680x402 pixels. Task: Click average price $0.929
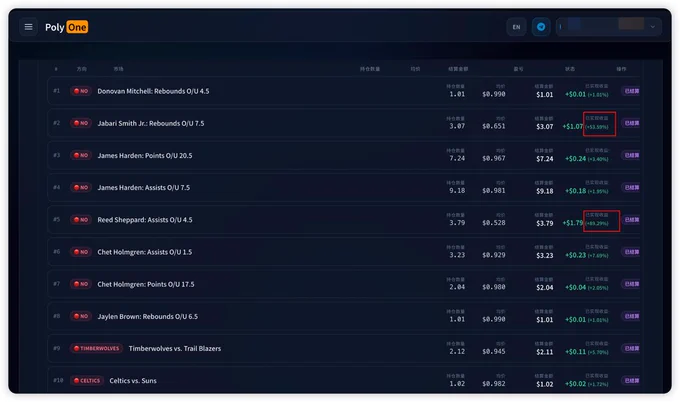click(494, 255)
